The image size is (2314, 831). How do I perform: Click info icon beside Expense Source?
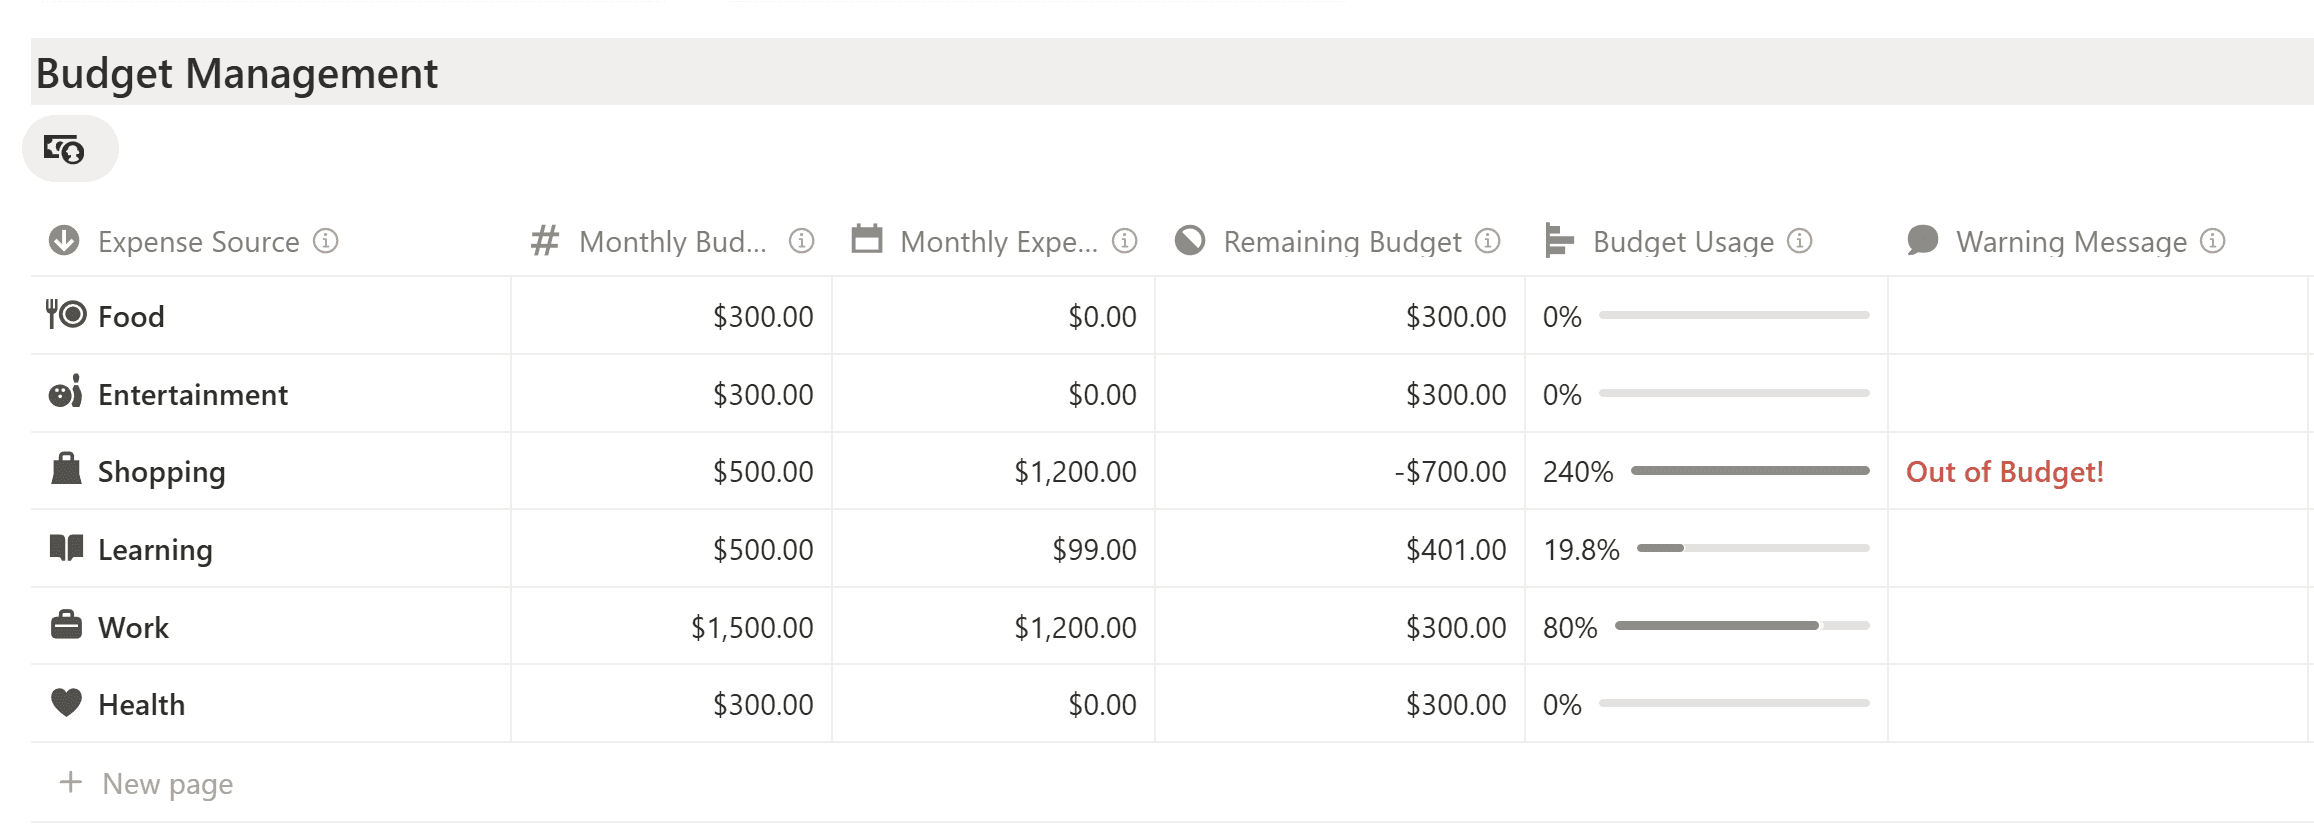(326, 241)
